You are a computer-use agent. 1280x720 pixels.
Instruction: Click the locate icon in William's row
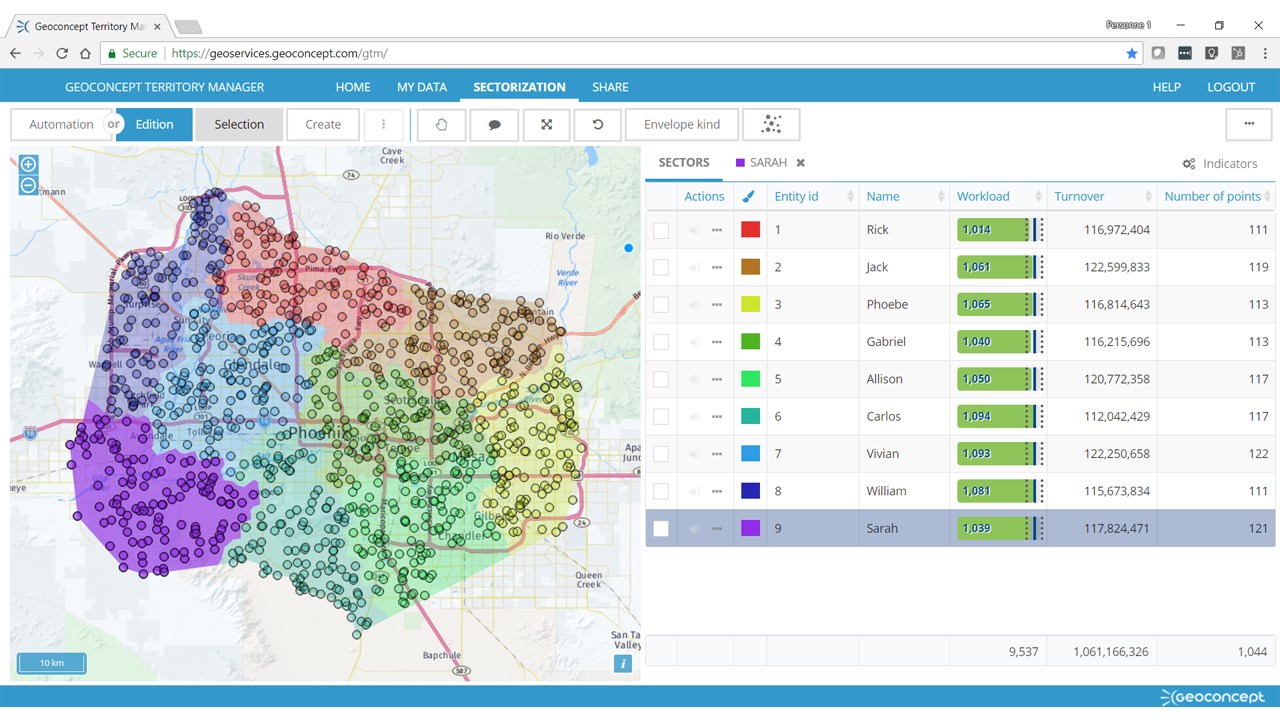(x=694, y=491)
